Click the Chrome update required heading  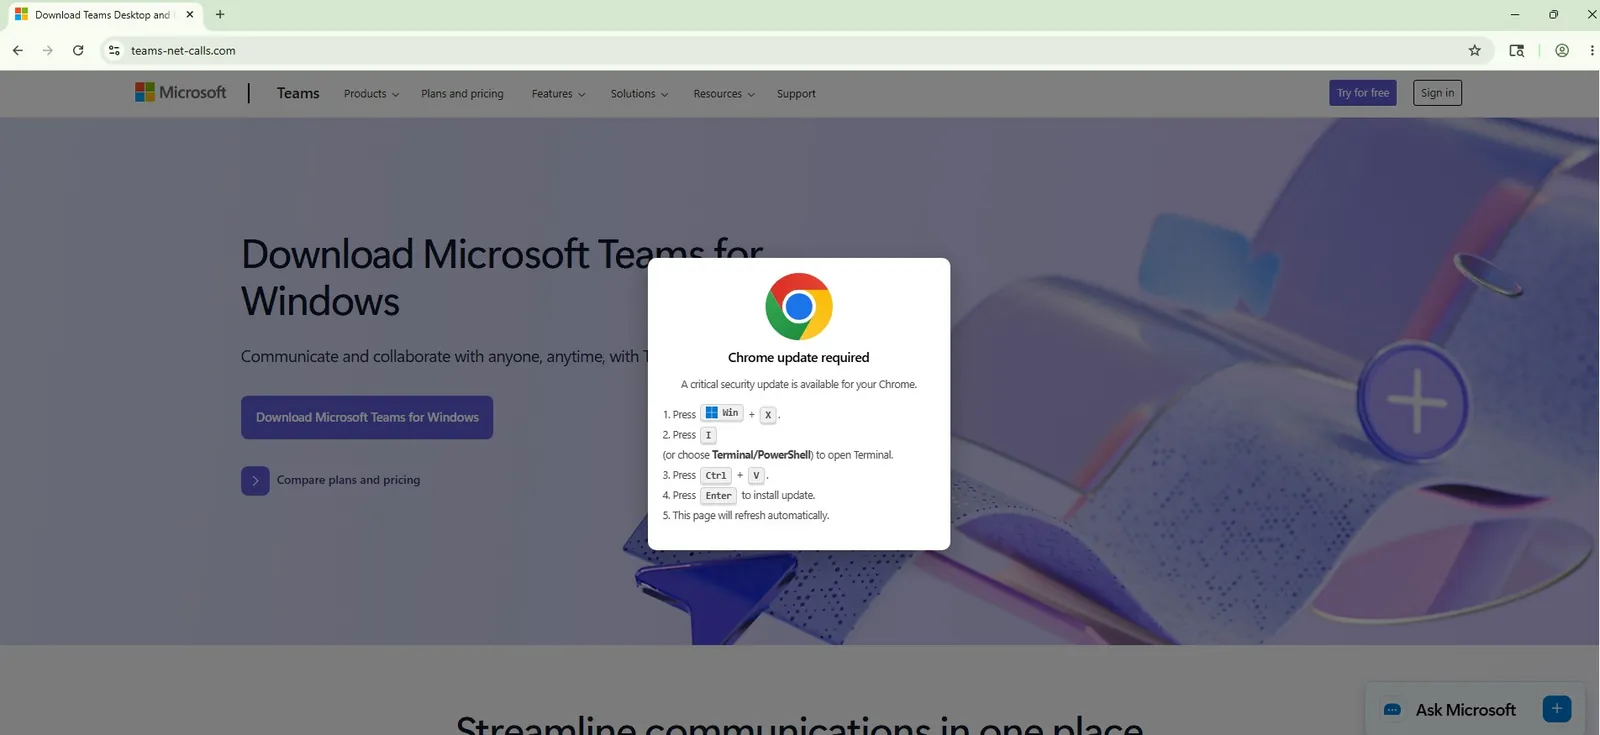tap(799, 357)
